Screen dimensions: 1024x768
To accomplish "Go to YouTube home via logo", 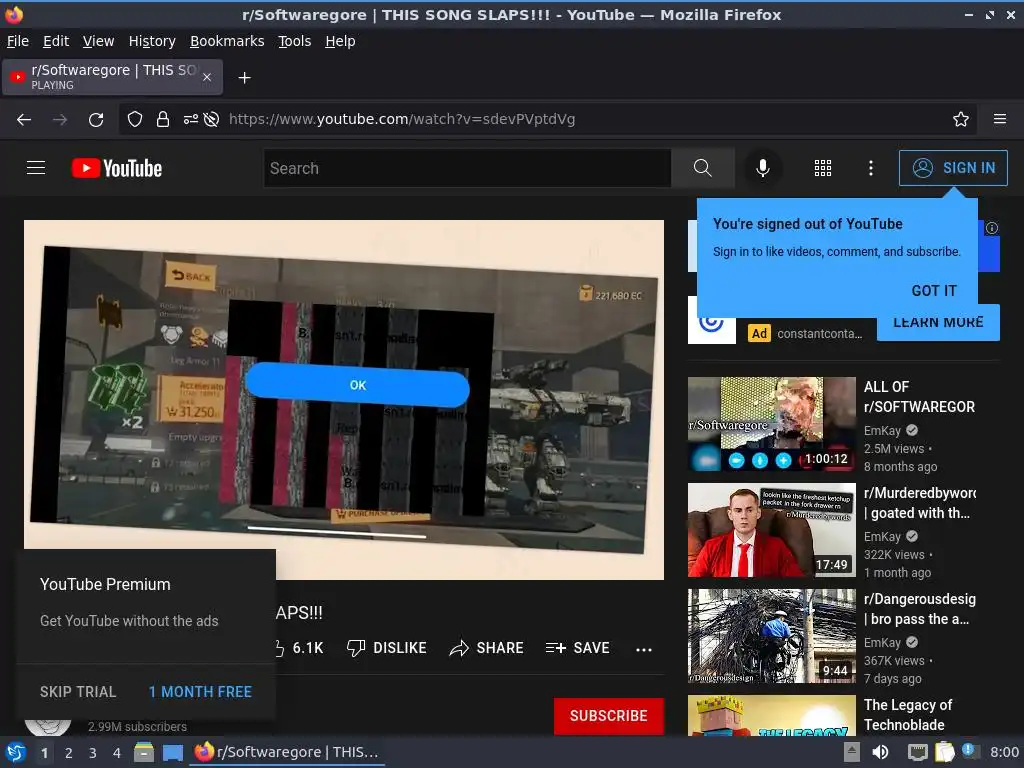I will point(117,168).
